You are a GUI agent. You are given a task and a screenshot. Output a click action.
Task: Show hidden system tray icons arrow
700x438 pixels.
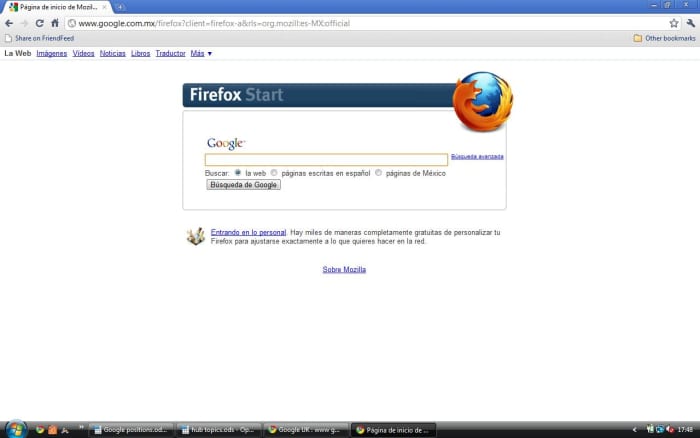[634, 430]
